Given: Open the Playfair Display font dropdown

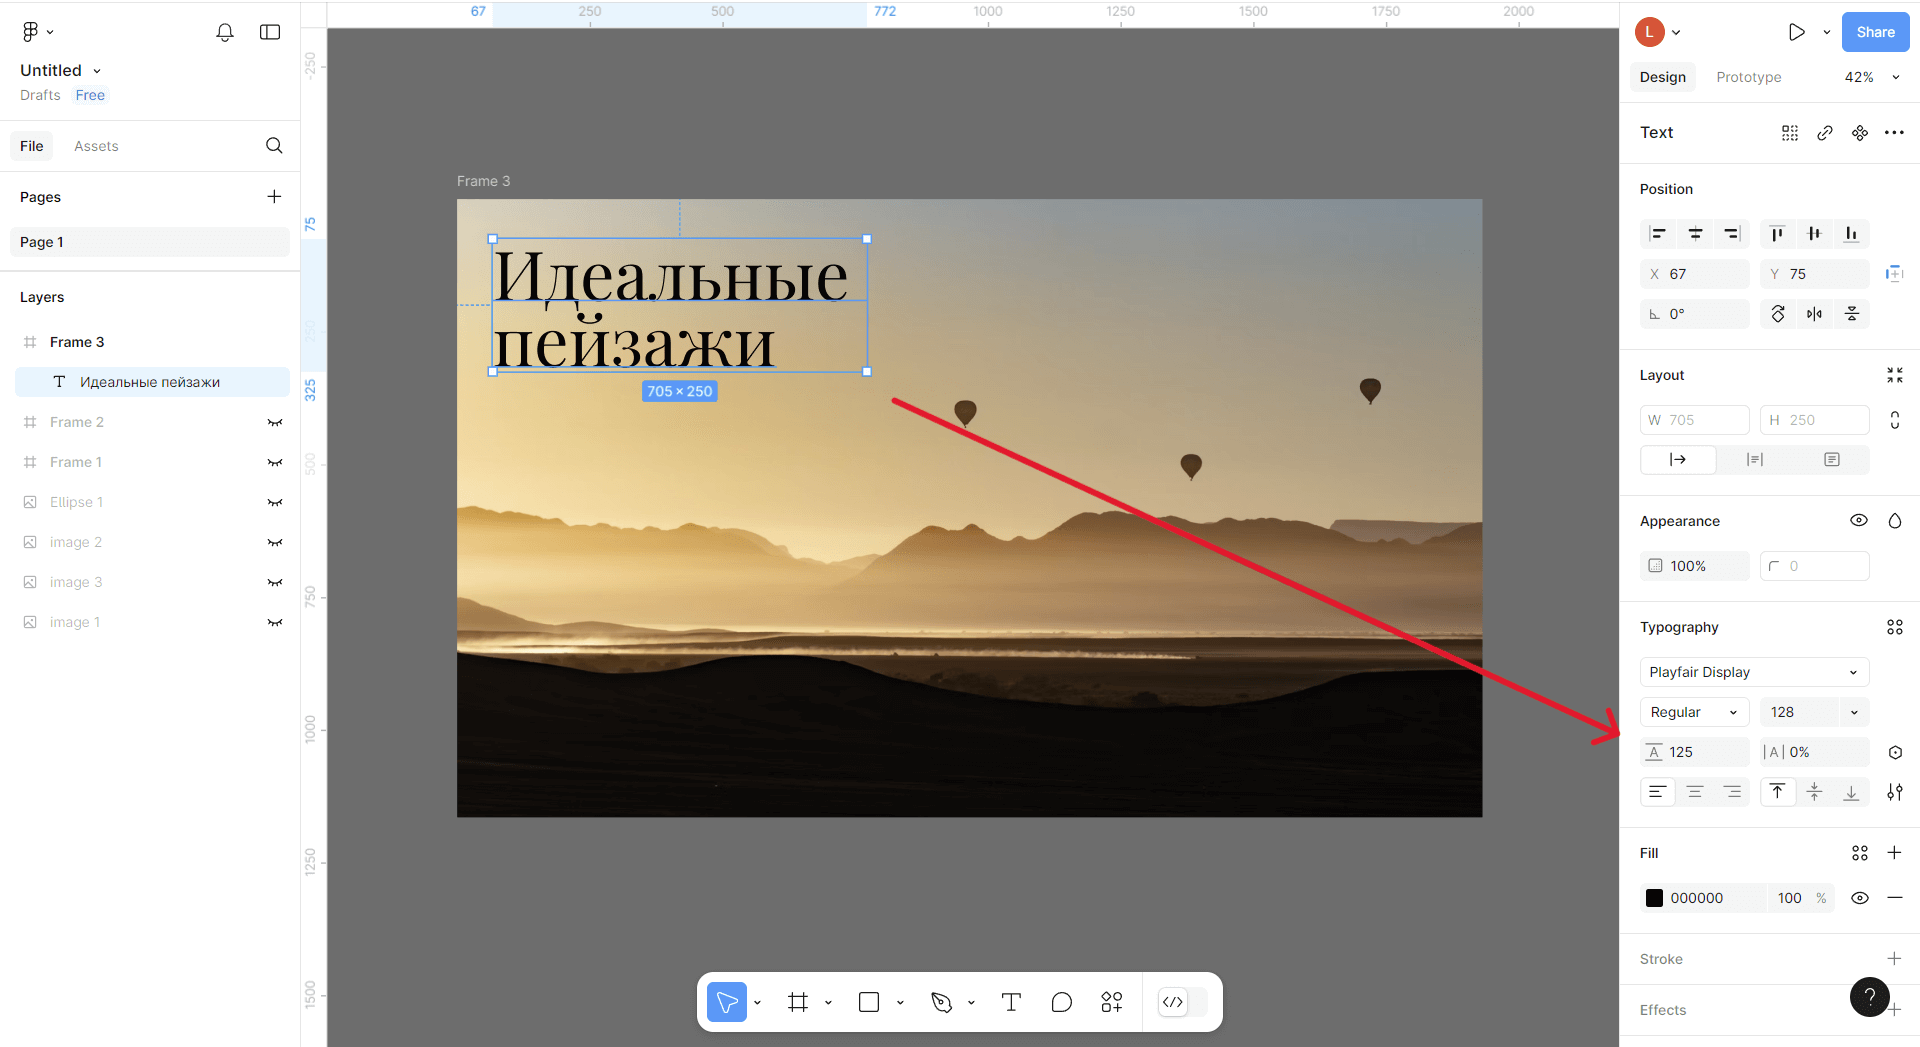Looking at the screenshot, I should (1754, 672).
